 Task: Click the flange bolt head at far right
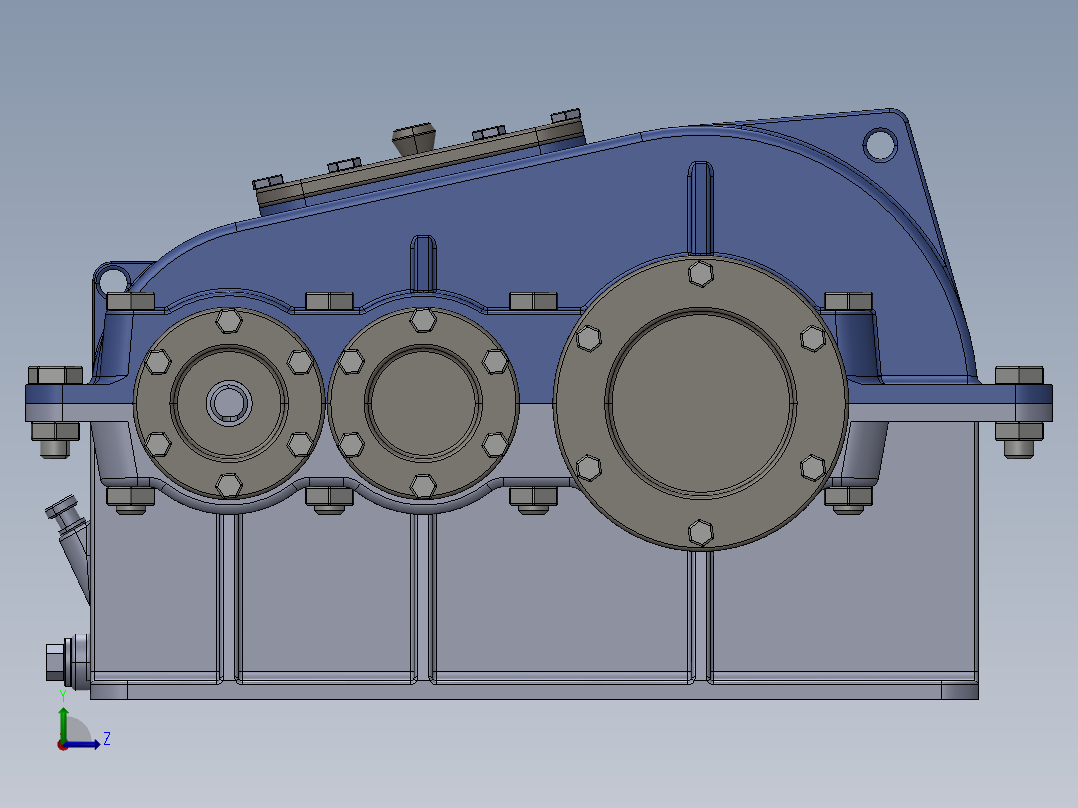[x=1018, y=375]
